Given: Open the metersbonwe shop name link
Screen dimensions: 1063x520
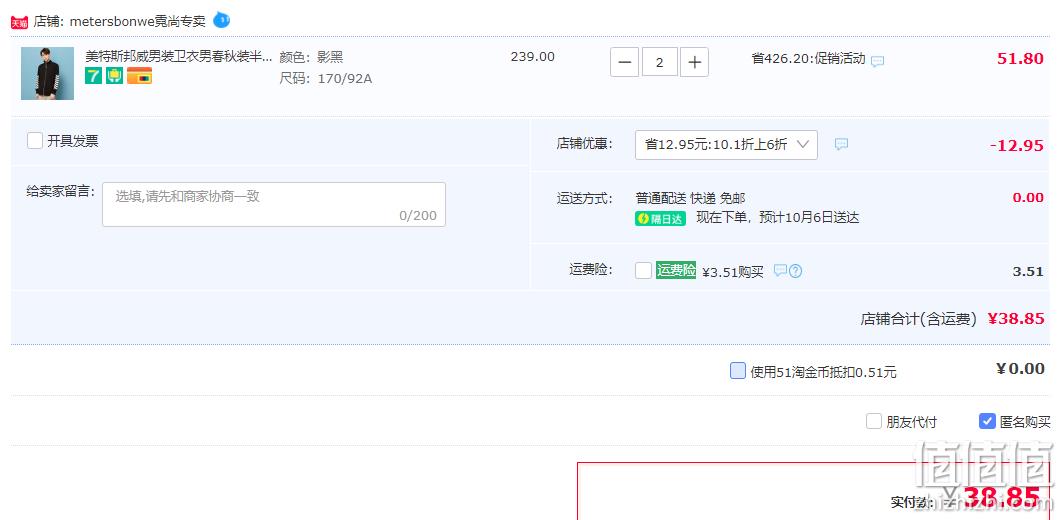Looking at the screenshot, I should pyautogui.click(x=138, y=22).
